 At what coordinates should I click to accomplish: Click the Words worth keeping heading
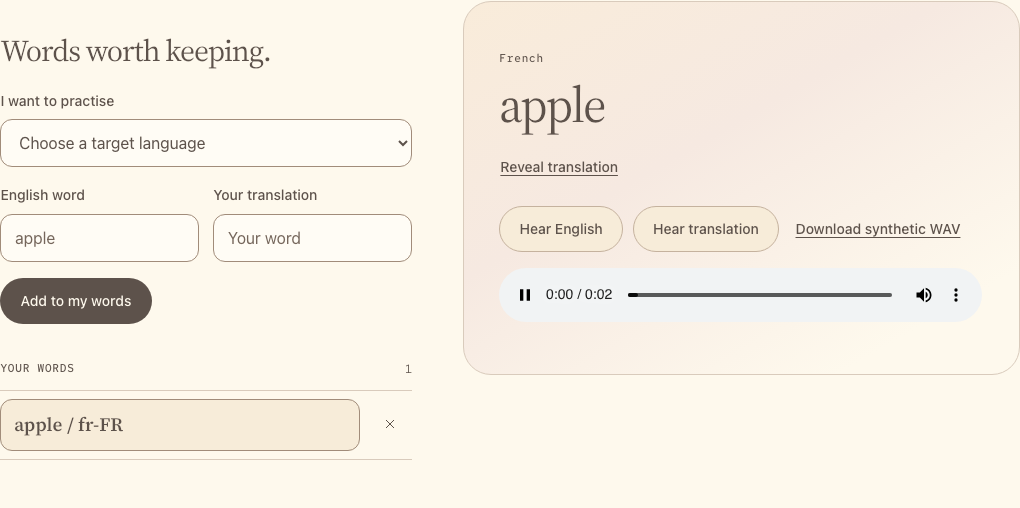coord(135,51)
